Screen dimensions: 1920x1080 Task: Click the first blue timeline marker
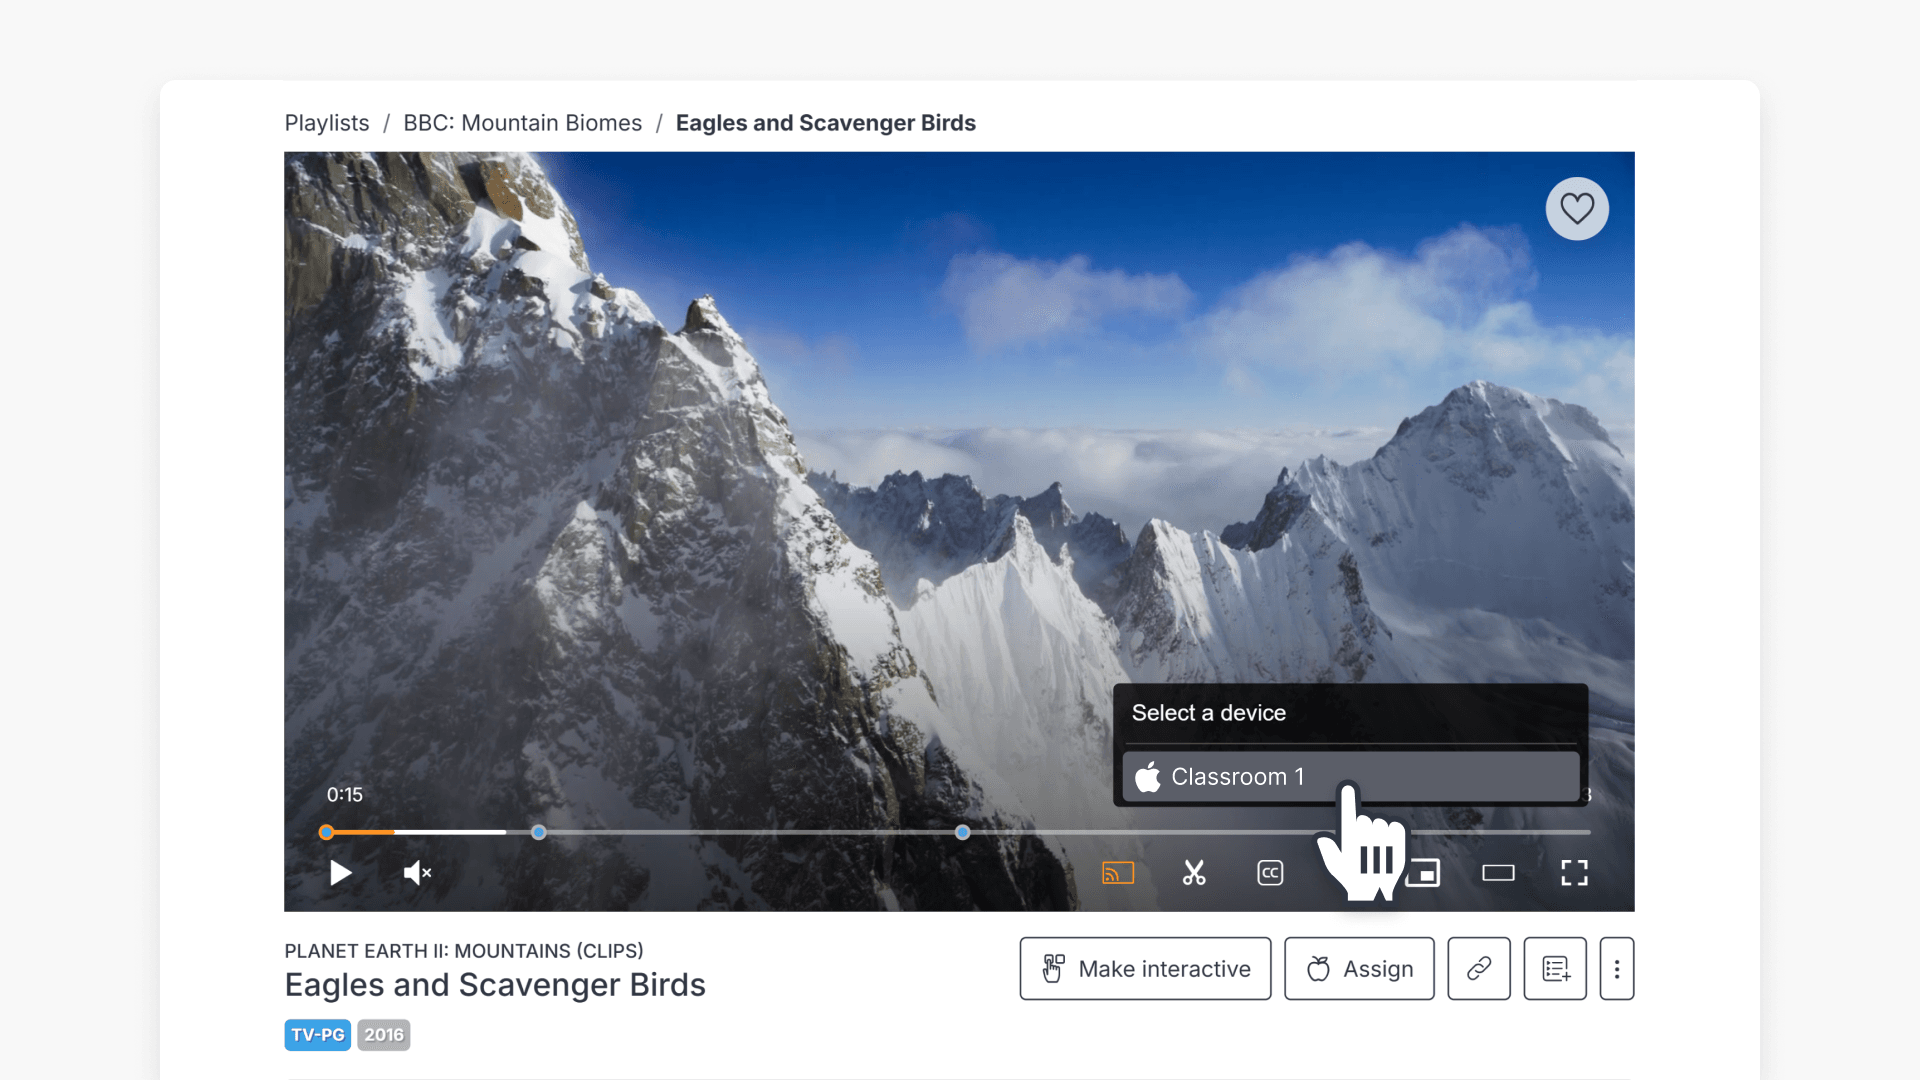pos(539,832)
